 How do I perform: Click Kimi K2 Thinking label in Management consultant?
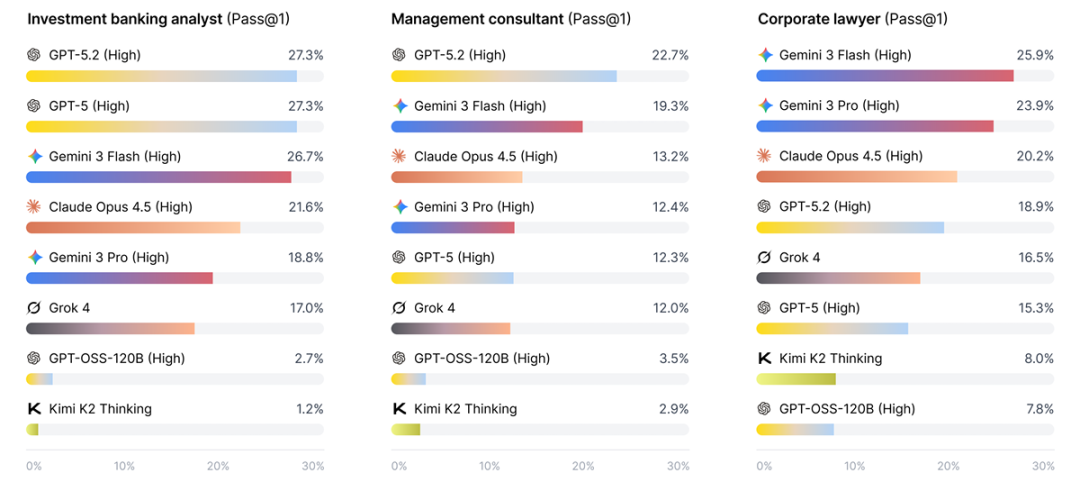pos(465,409)
